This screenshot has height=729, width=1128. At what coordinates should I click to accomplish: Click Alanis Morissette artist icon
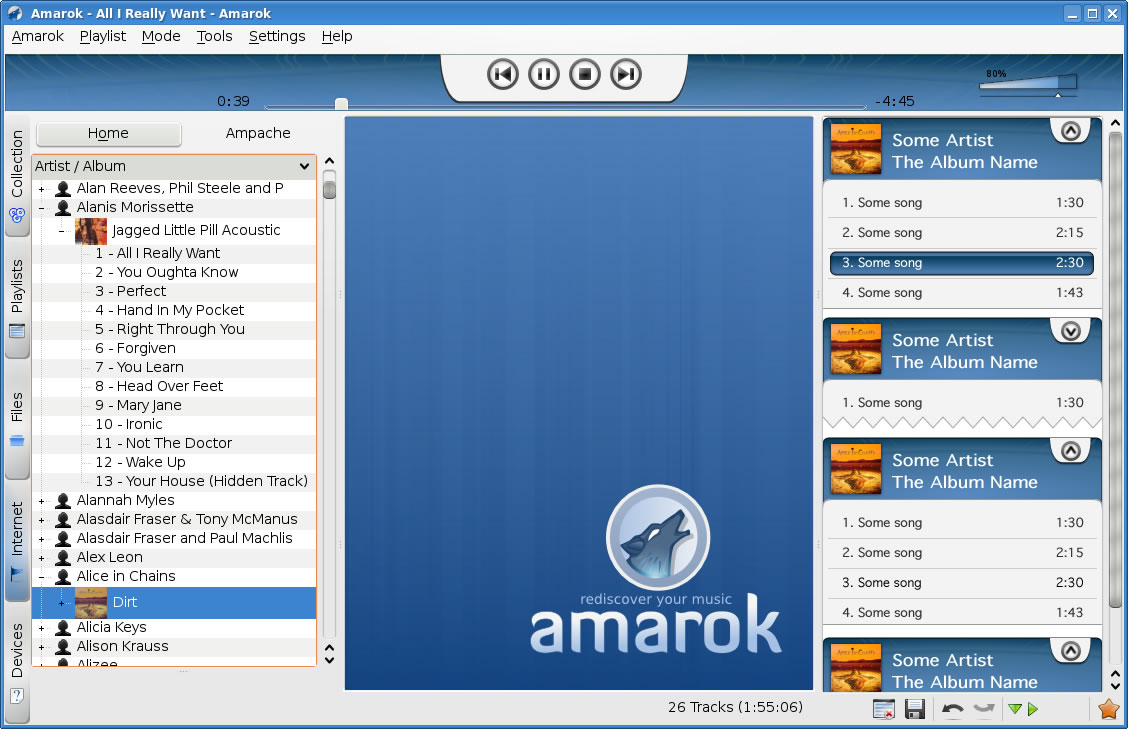point(63,208)
